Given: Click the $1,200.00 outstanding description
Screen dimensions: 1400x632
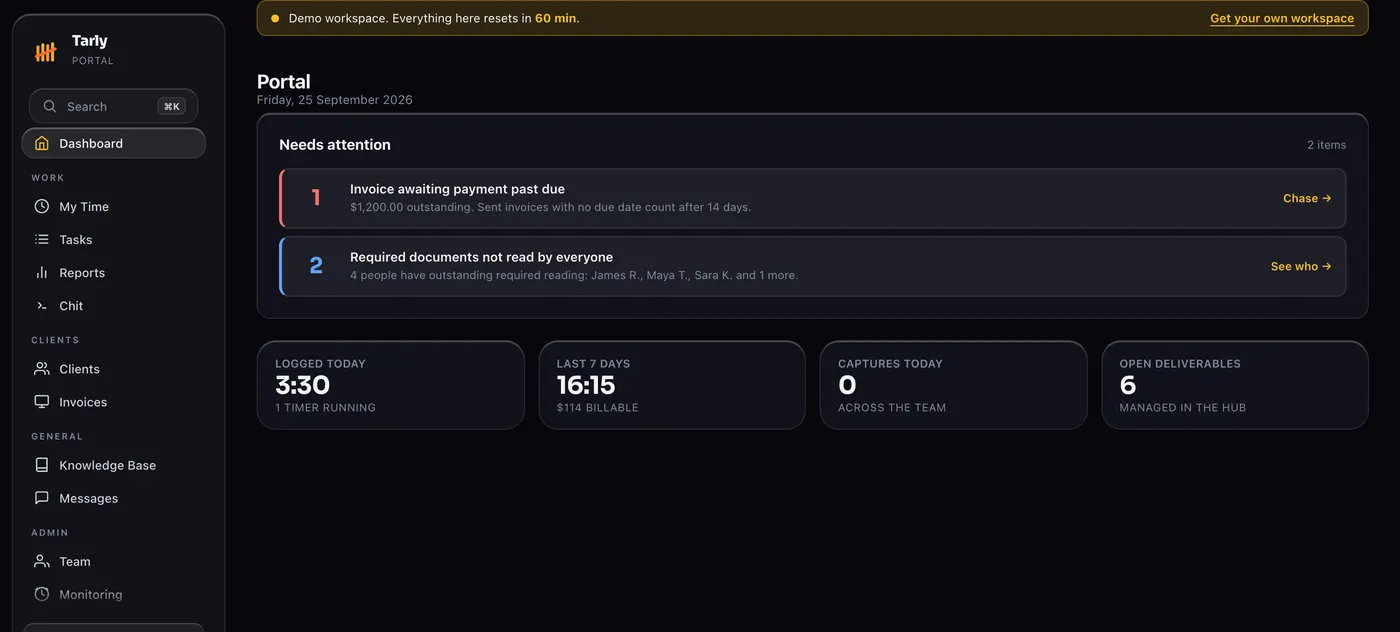Looking at the screenshot, I should 550,207.
